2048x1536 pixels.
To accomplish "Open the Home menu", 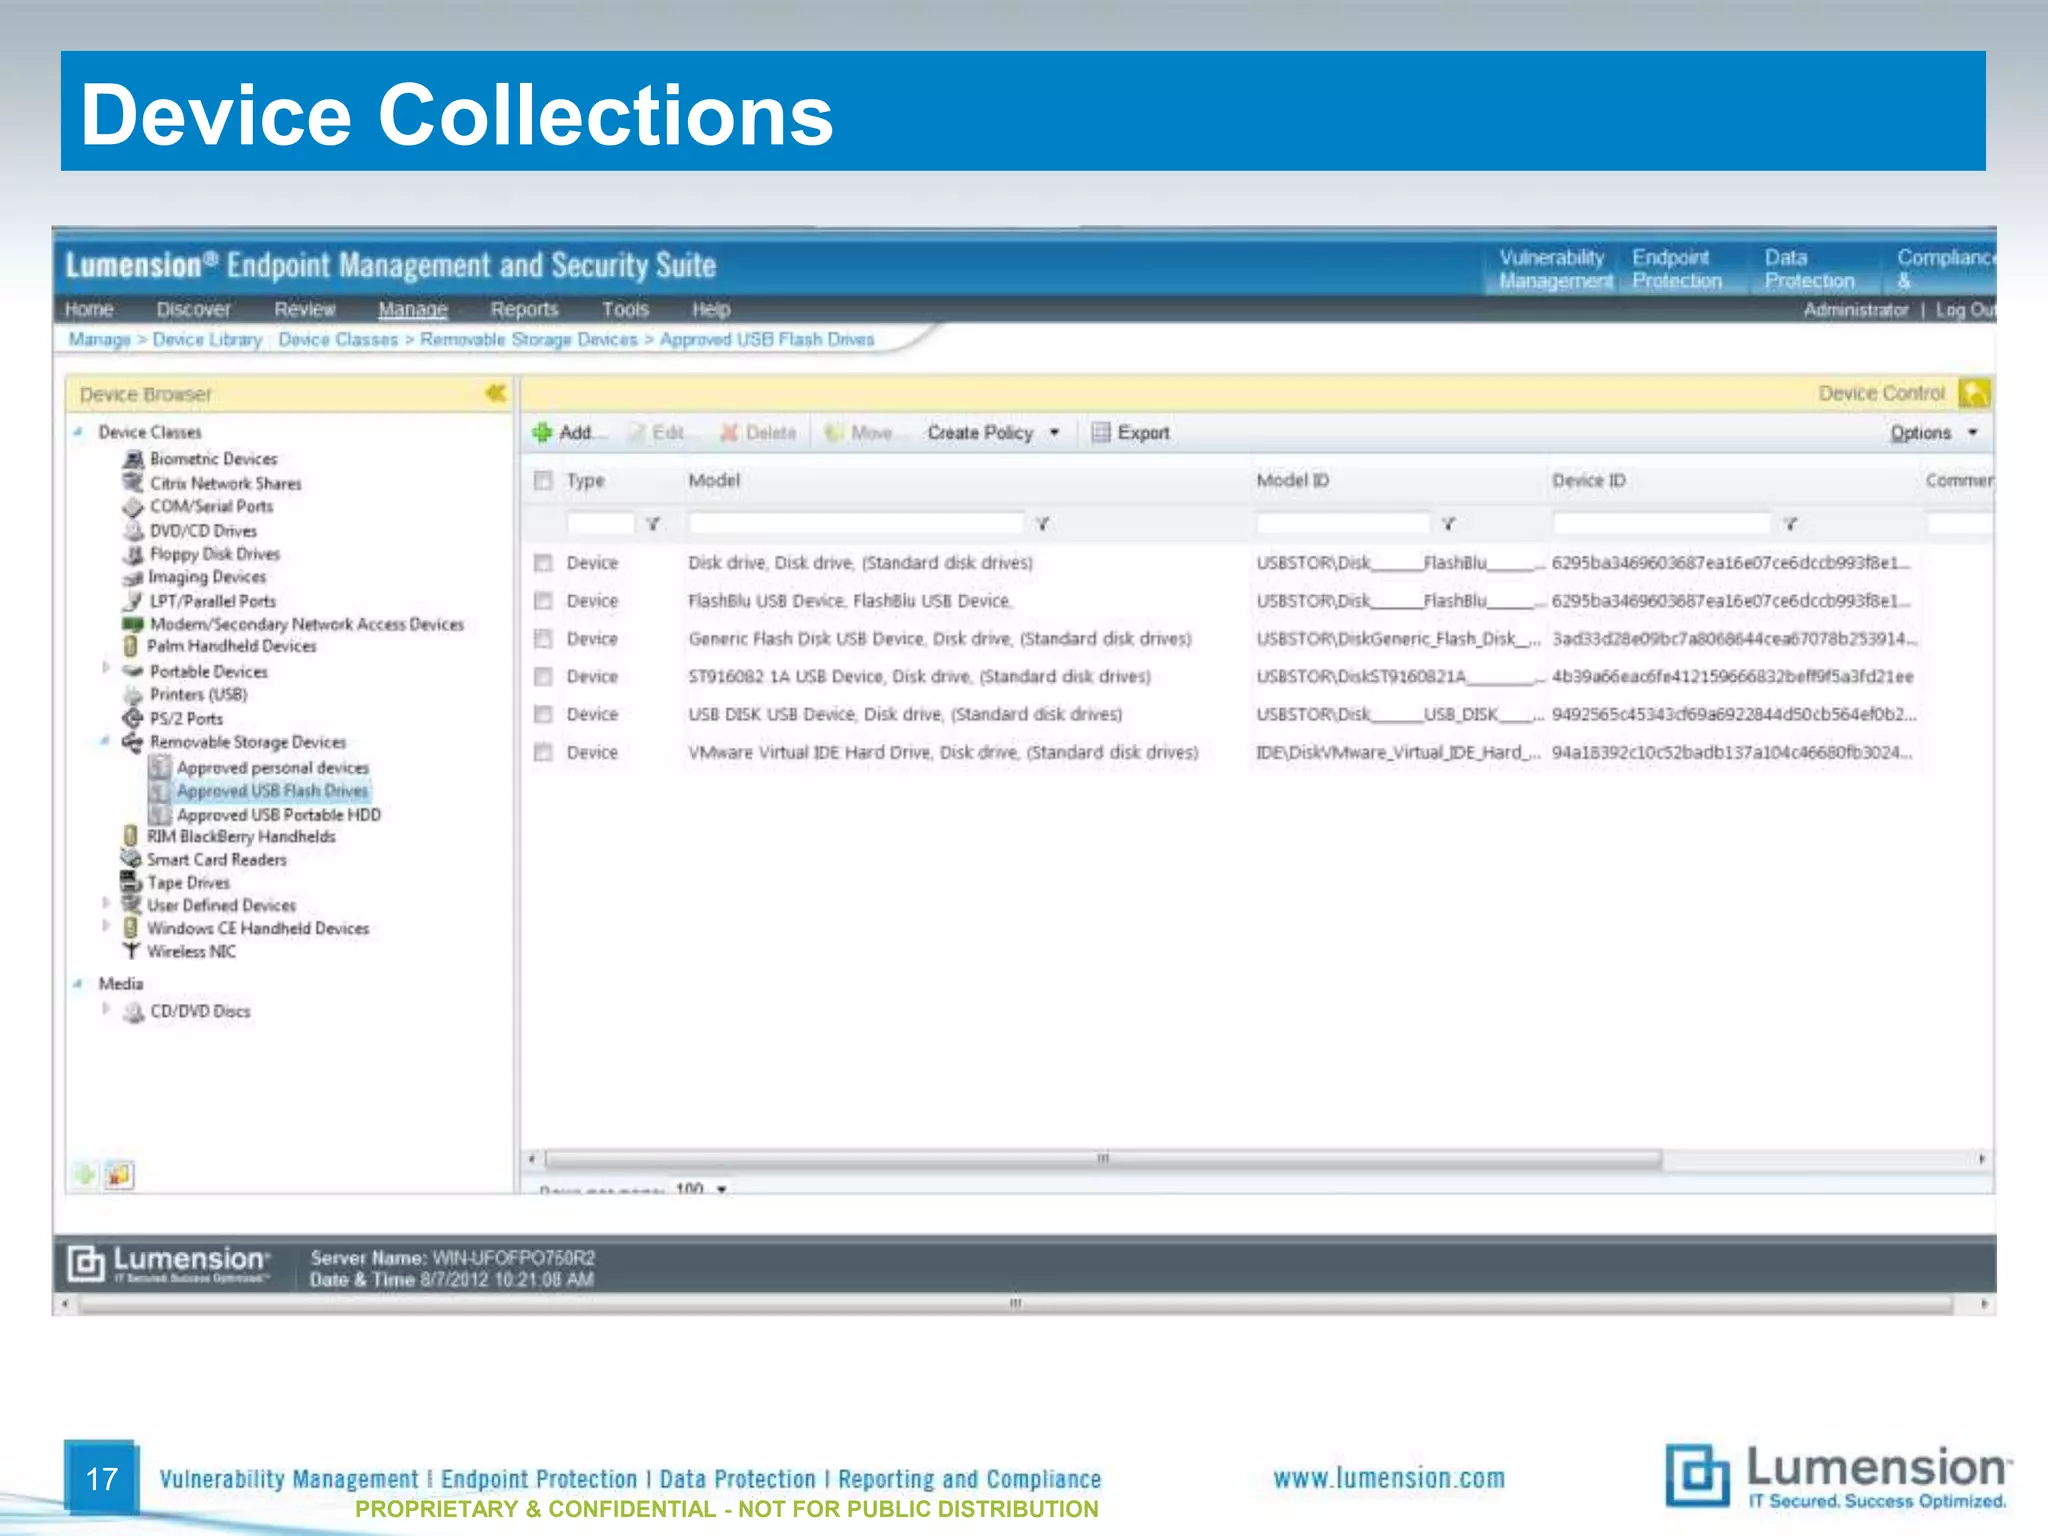I will (x=89, y=310).
